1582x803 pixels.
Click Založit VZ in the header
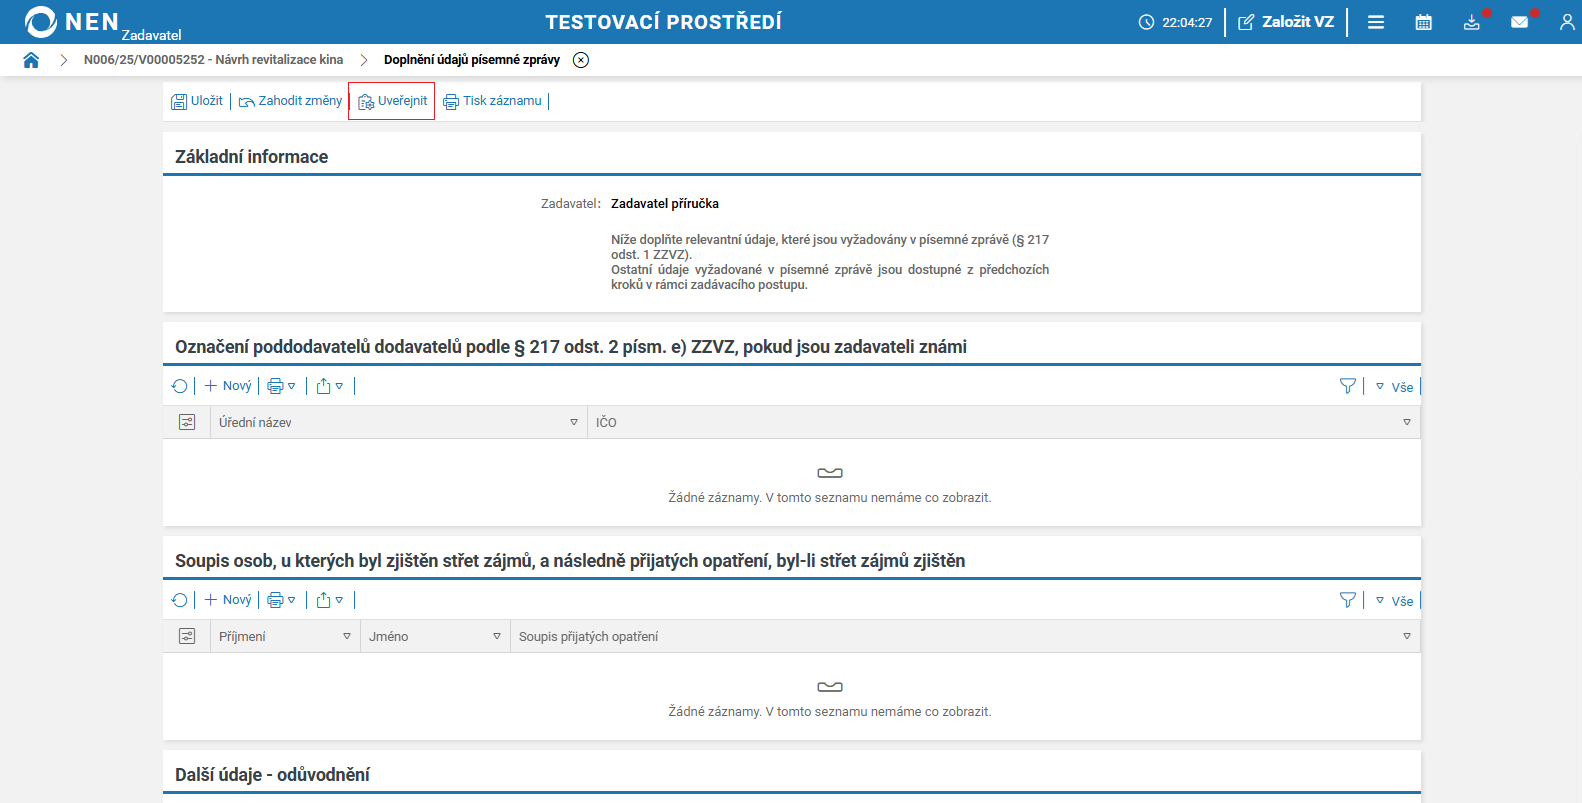[1286, 22]
